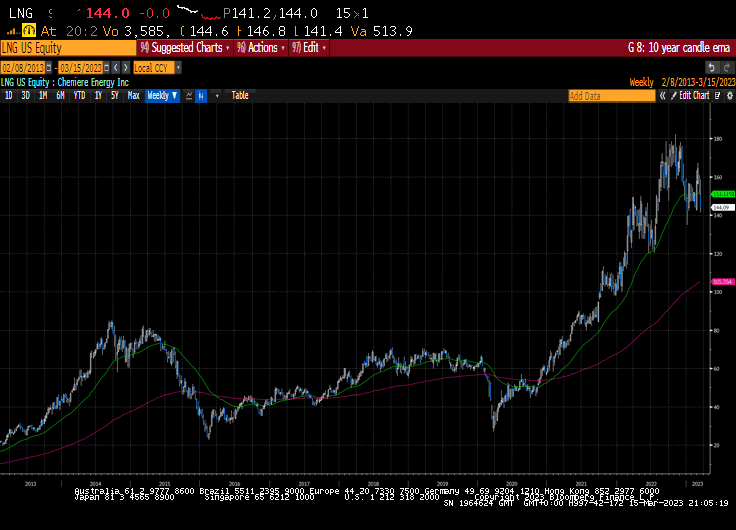Click the high value 146.8 in header
The image size is (736, 530).
[x=266, y=31]
